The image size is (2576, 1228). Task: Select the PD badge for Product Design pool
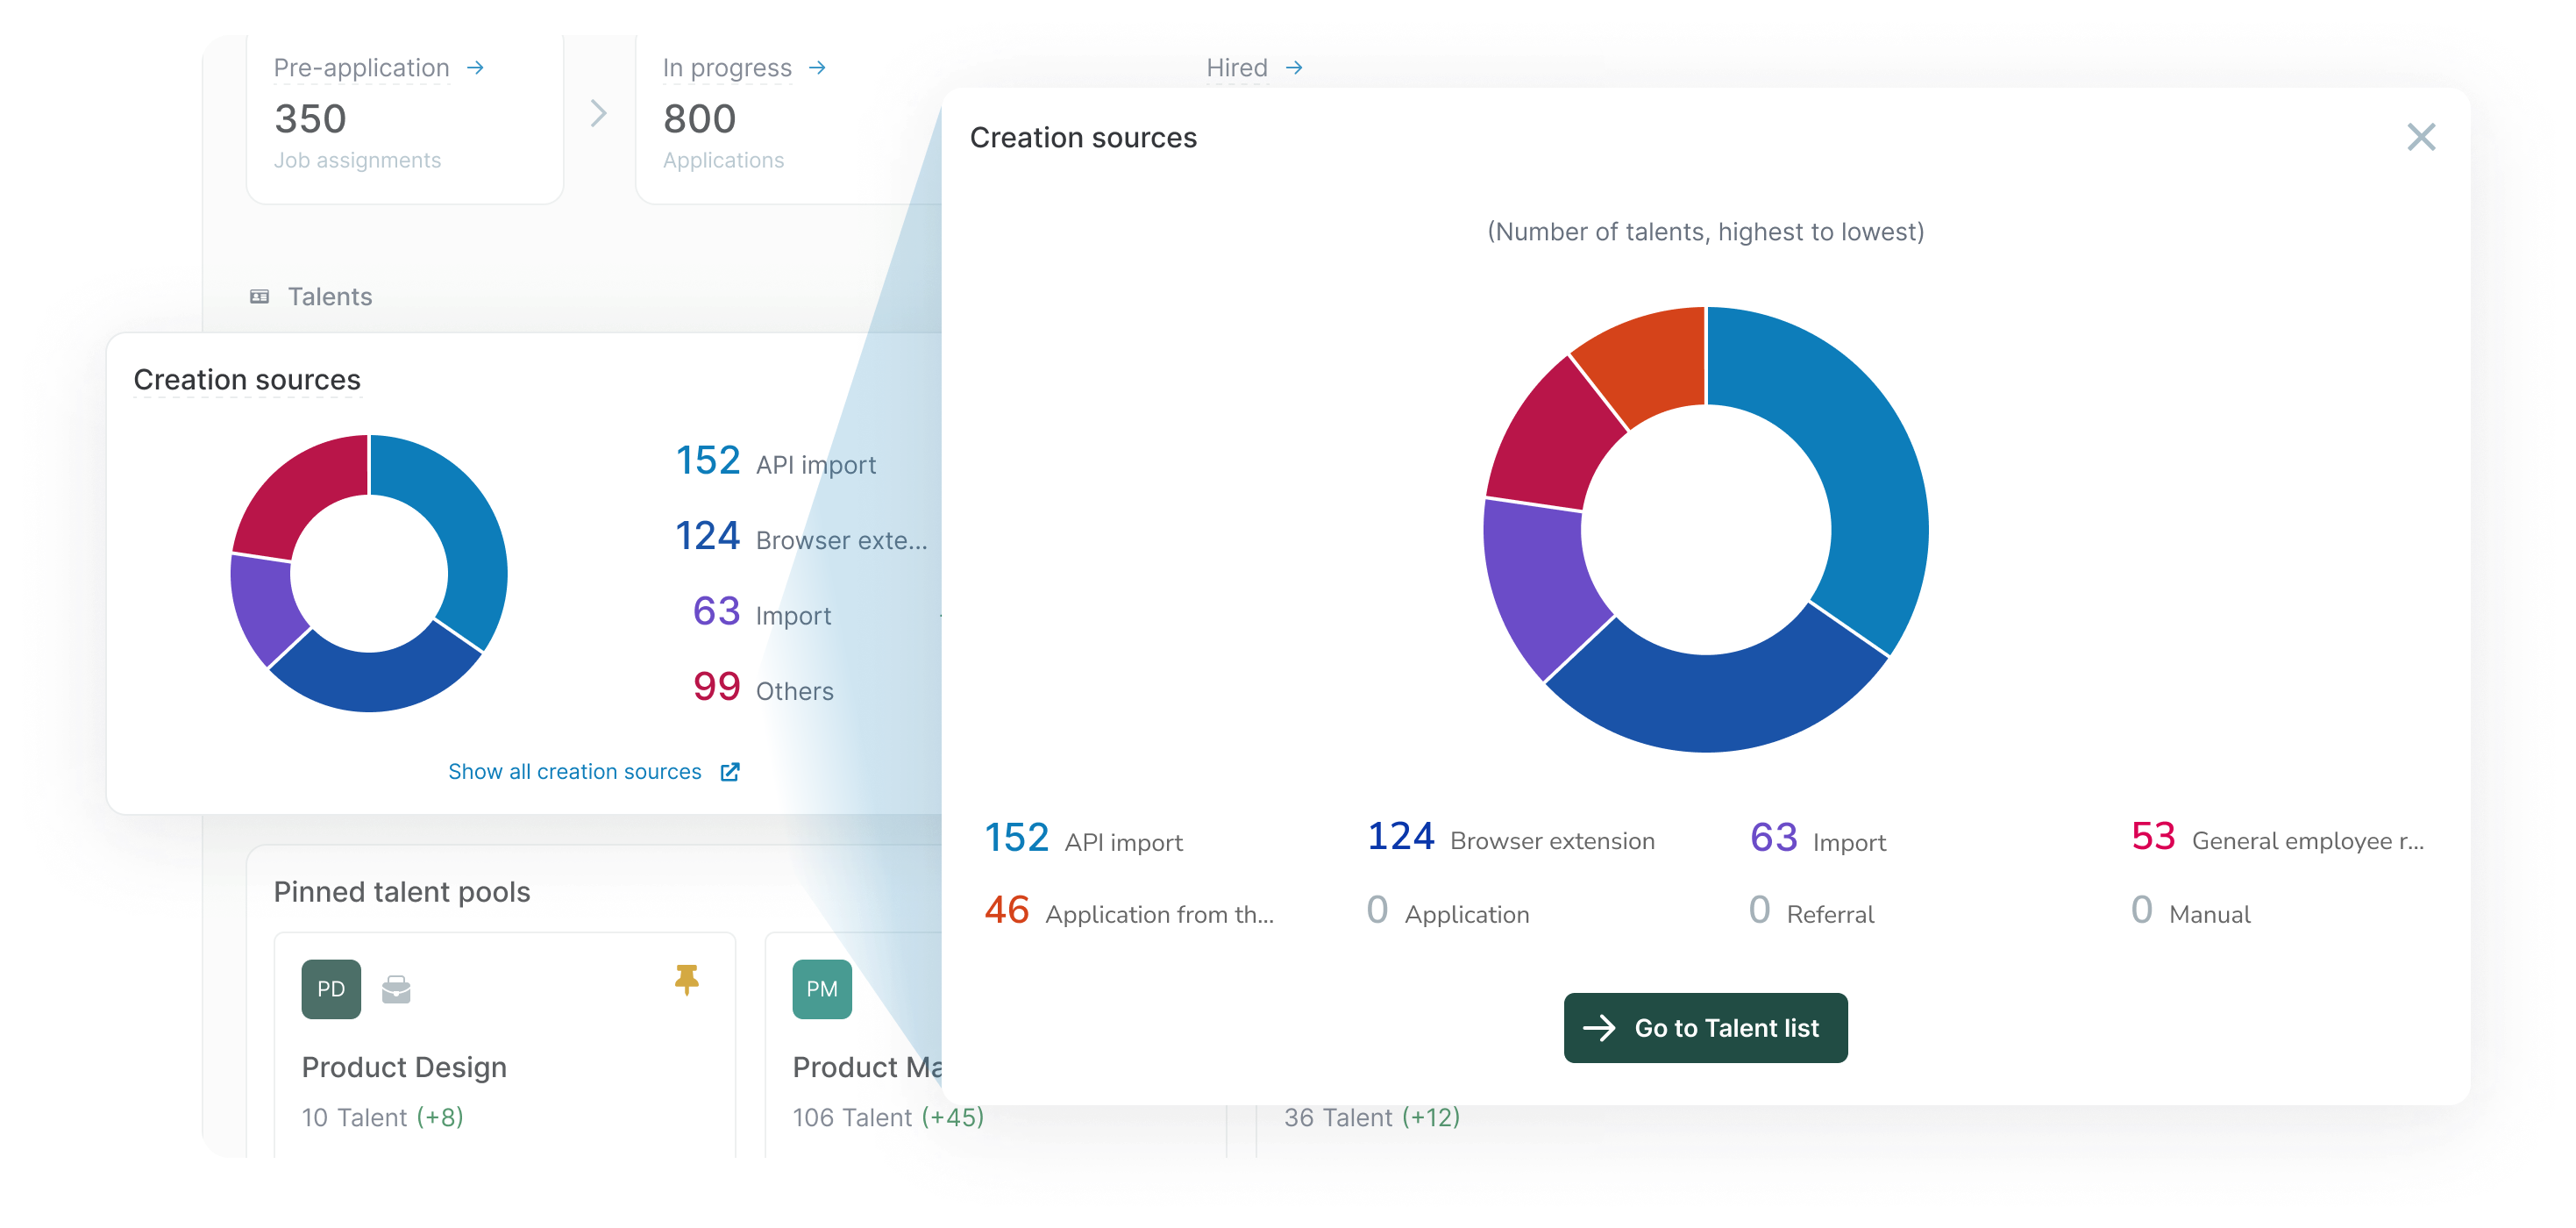[330, 989]
